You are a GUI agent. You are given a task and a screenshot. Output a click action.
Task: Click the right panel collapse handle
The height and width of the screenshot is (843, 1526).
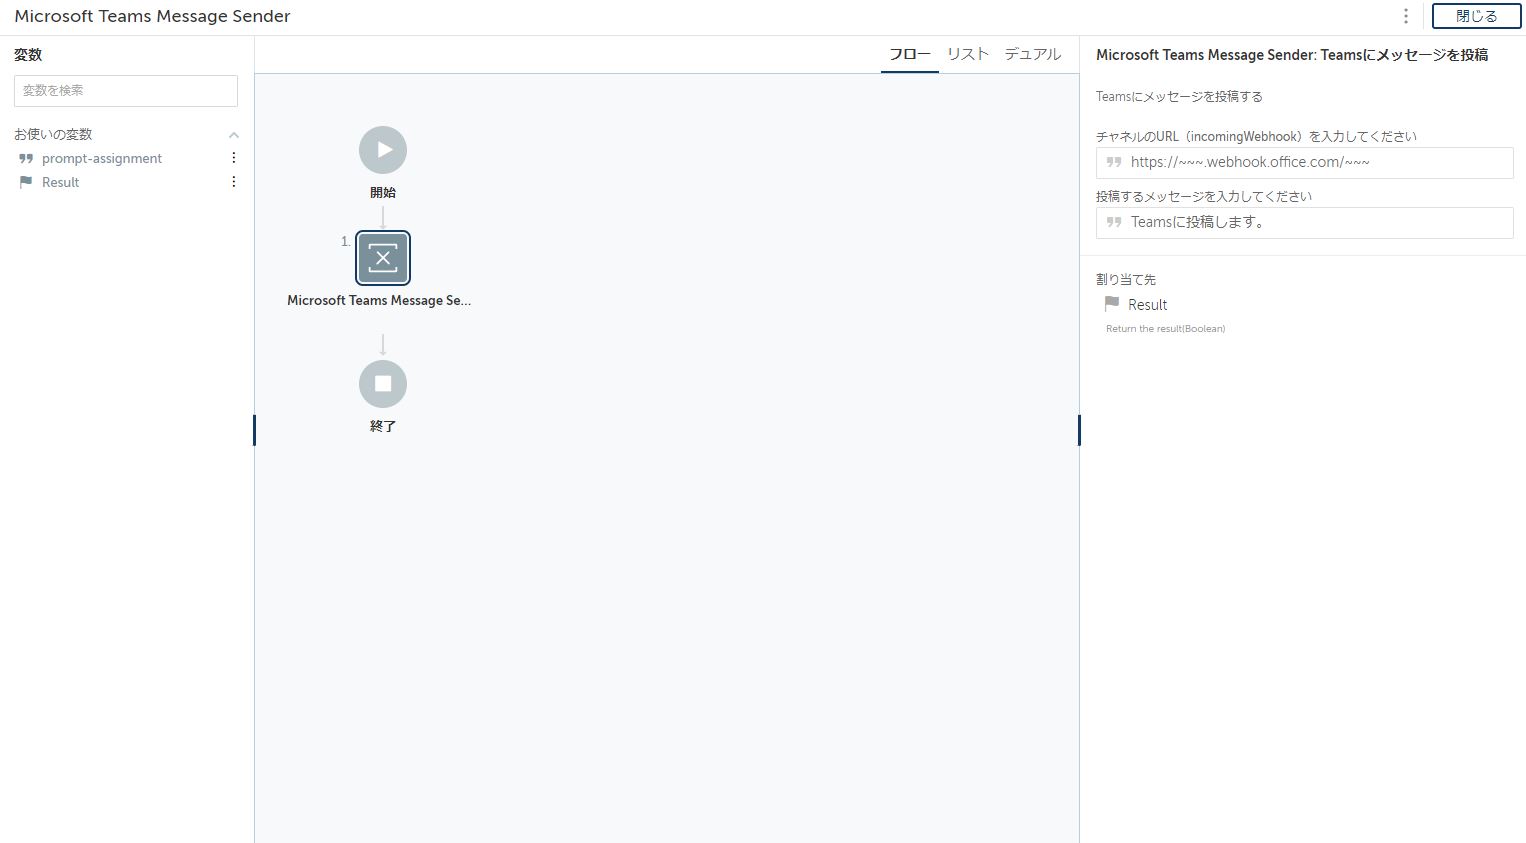(1079, 430)
